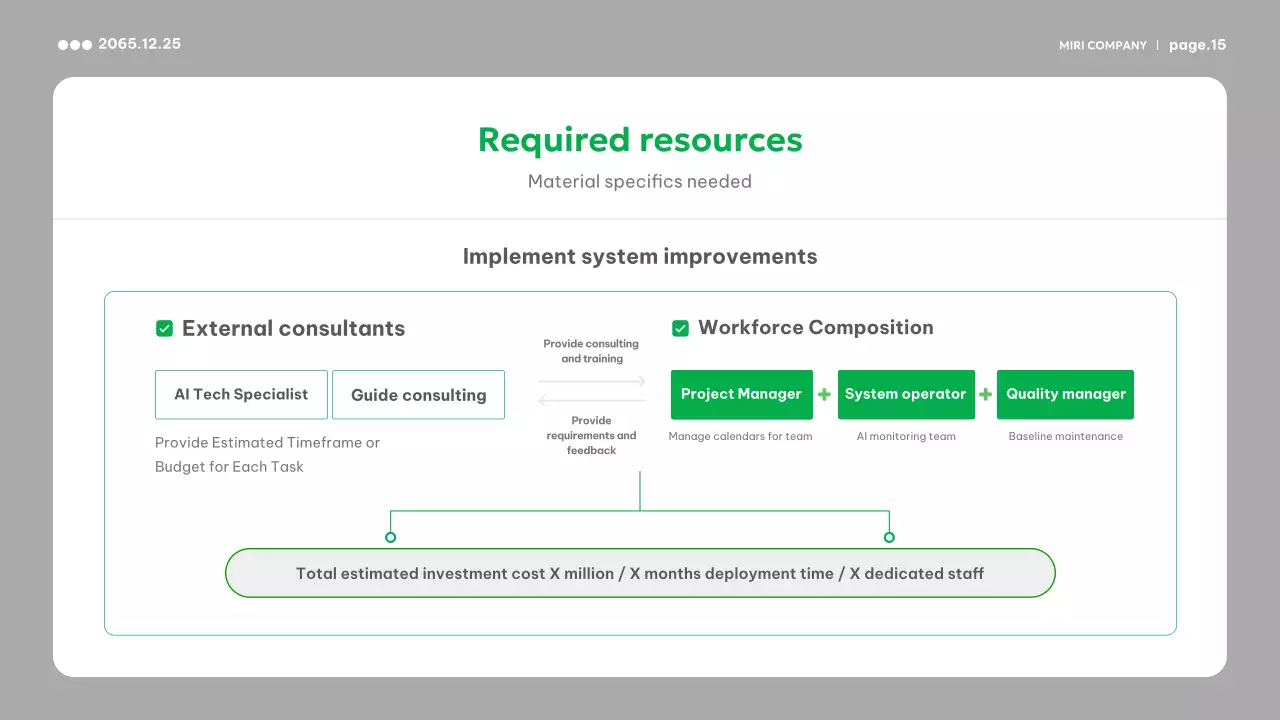Click the Guide consulting box
1280x720 pixels.
point(418,395)
